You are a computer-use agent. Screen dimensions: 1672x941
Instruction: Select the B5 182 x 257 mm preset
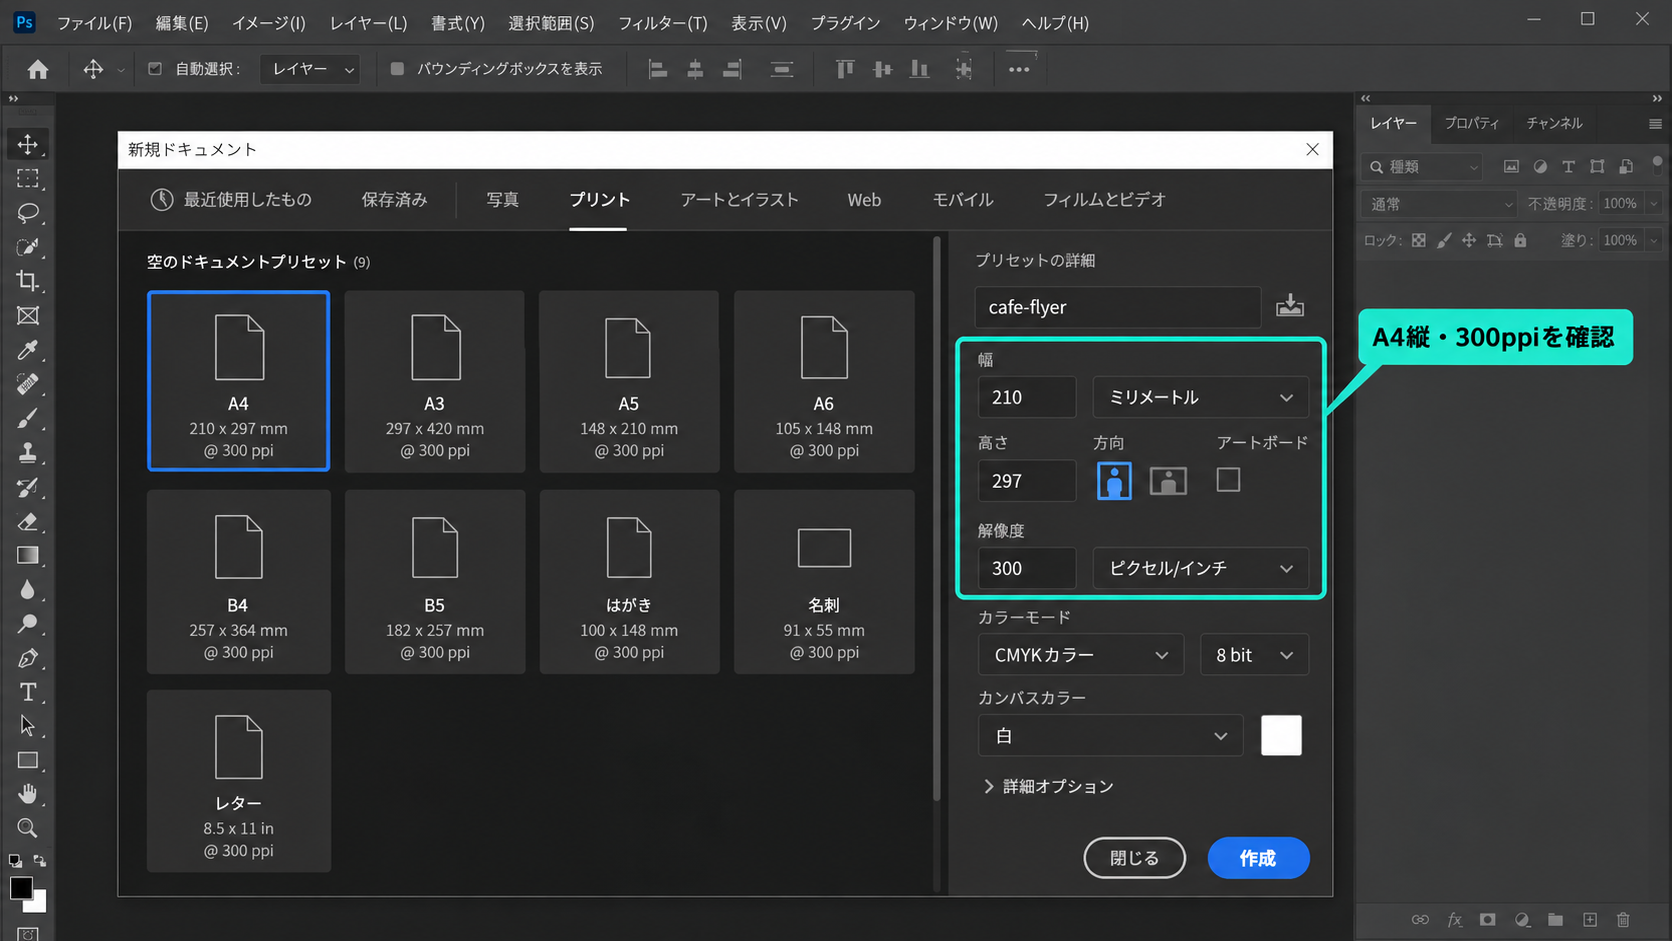coord(434,582)
